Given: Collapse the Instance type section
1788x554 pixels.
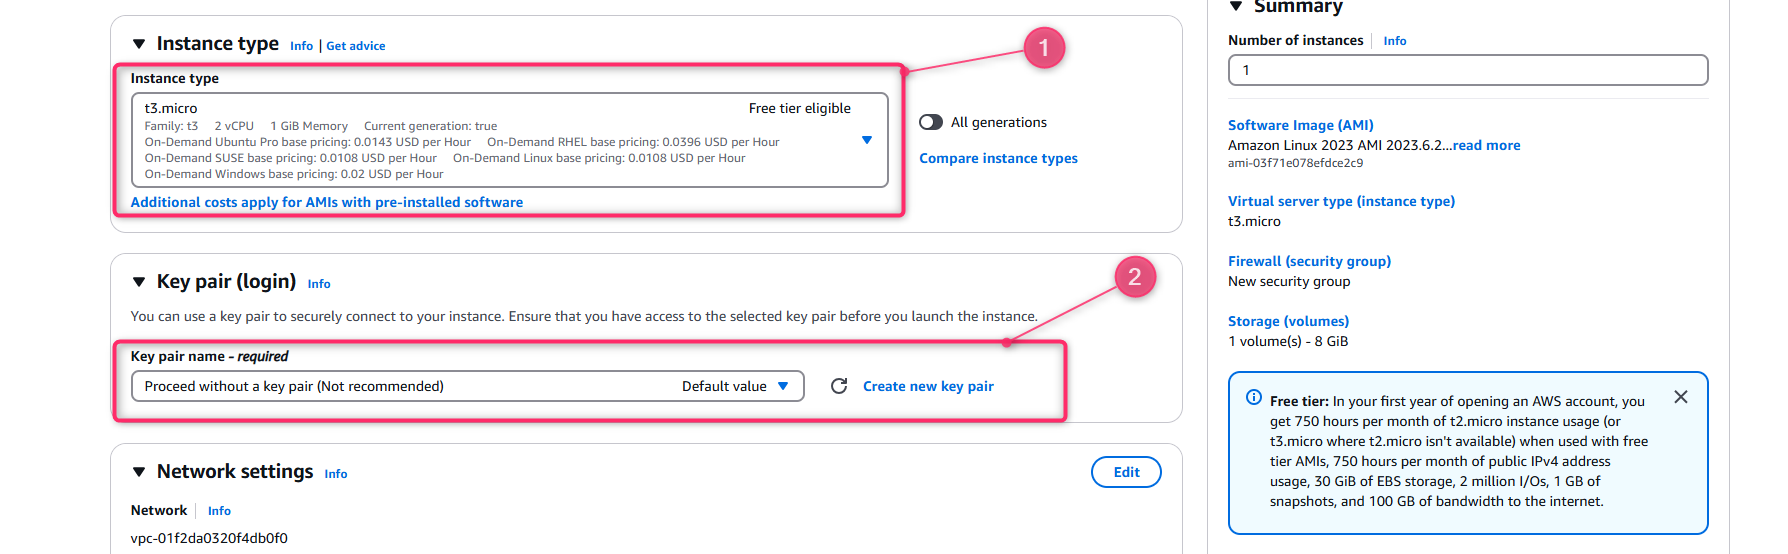Looking at the screenshot, I should pyautogui.click(x=139, y=44).
